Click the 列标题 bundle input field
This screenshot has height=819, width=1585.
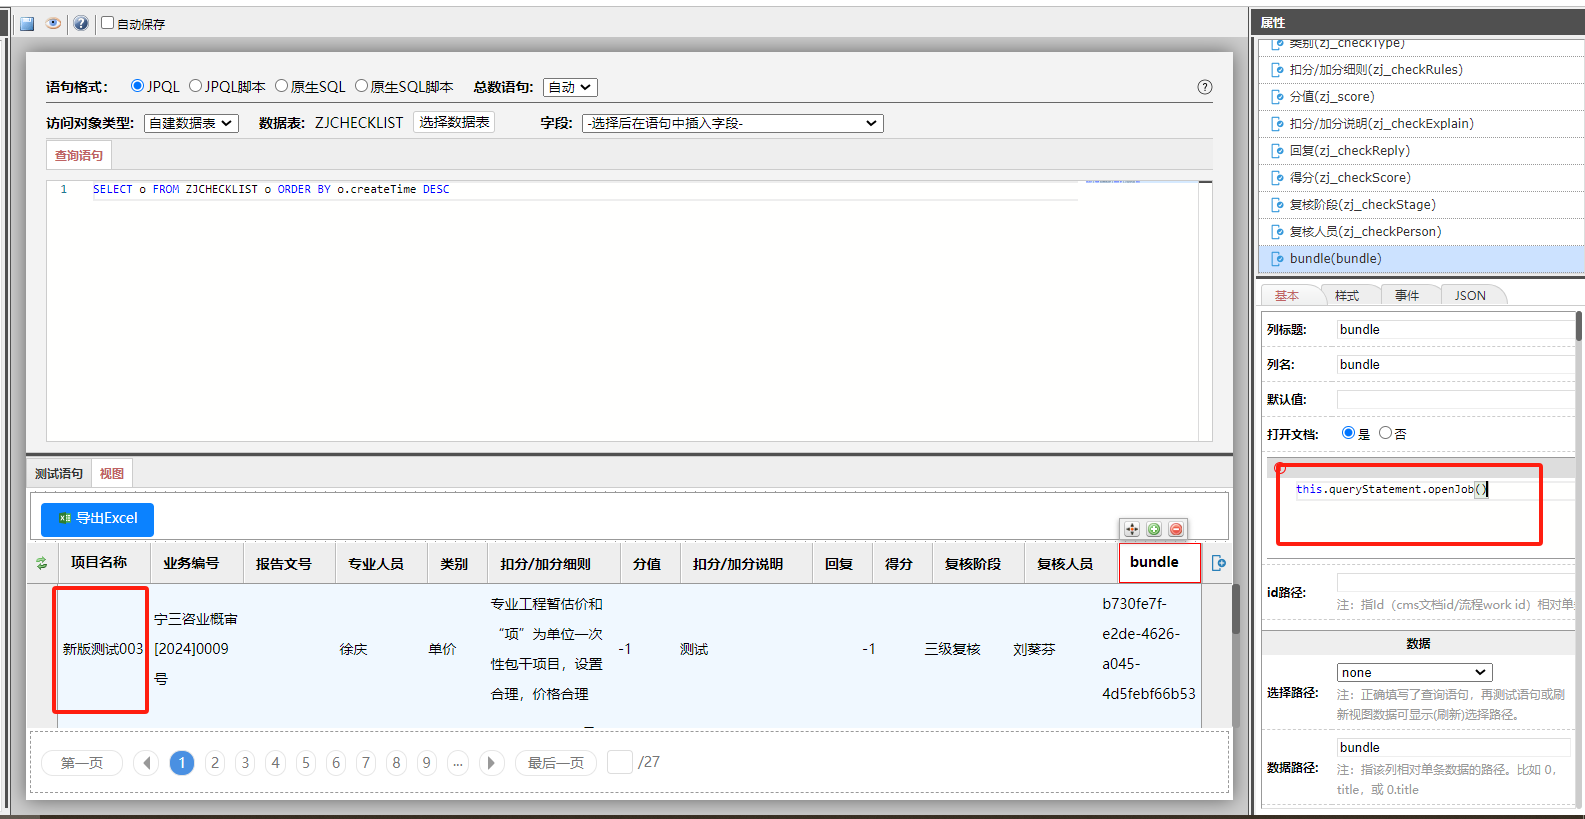tap(1453, 329)
